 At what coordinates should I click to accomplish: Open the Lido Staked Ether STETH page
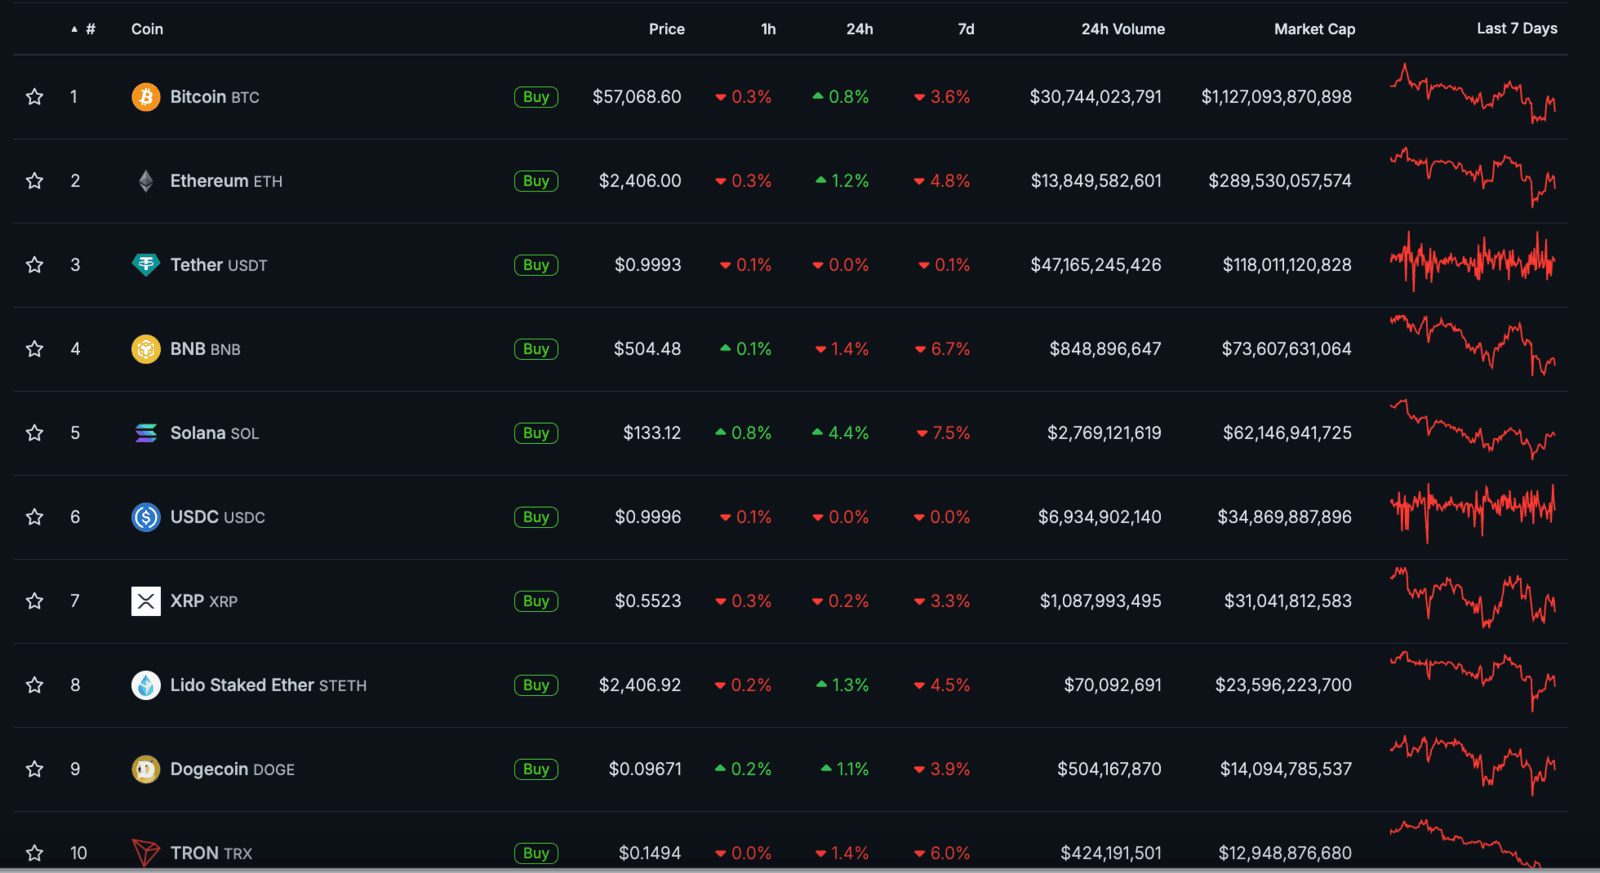point(268,685)
